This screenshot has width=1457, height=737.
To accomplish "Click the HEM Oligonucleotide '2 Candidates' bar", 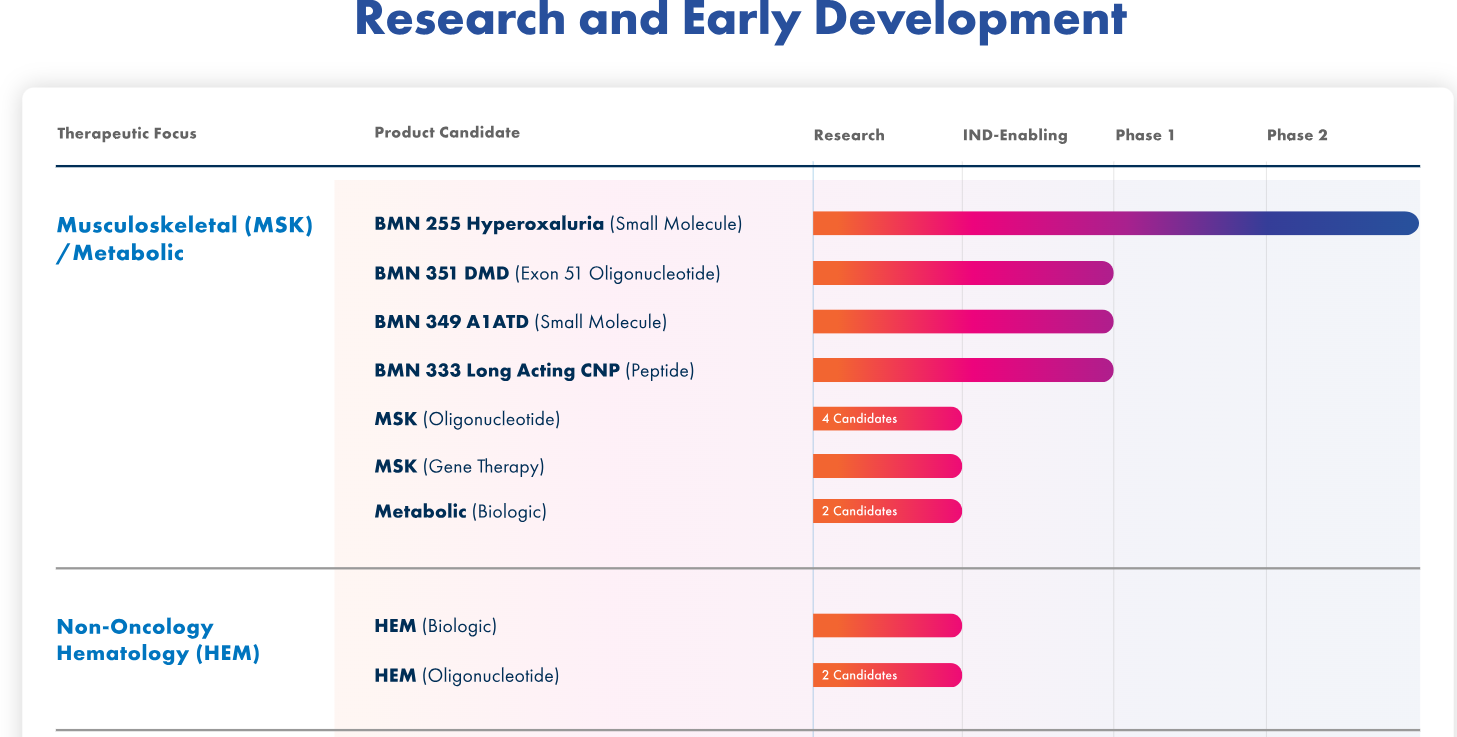I will tap(887, 675).
